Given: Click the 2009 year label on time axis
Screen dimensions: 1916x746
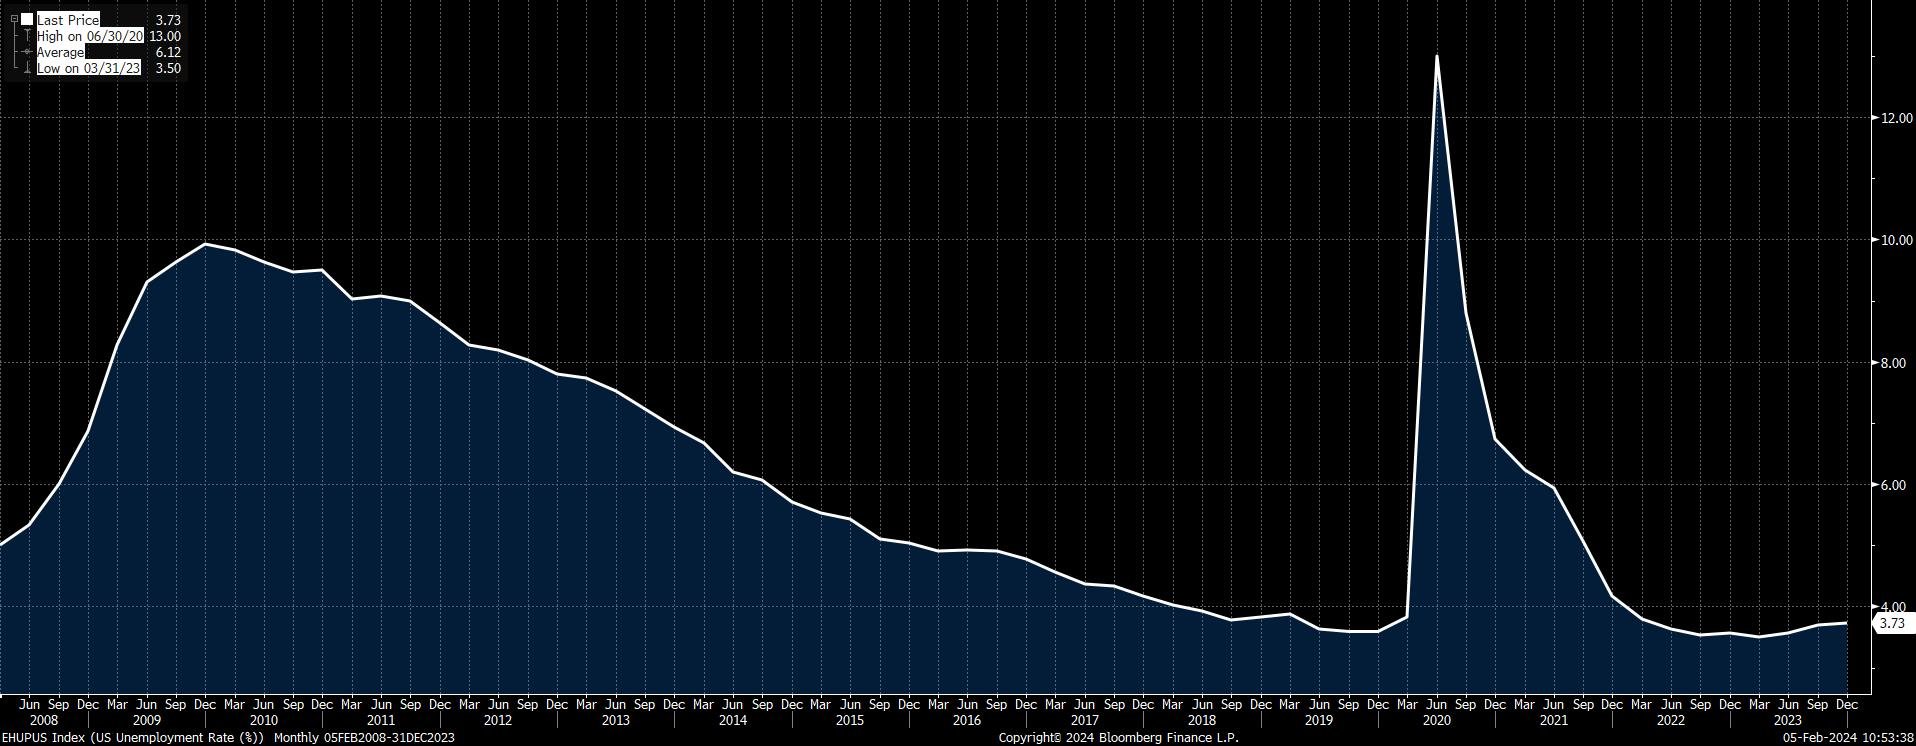Looking at the screenshot, I should tap(146, 720).
